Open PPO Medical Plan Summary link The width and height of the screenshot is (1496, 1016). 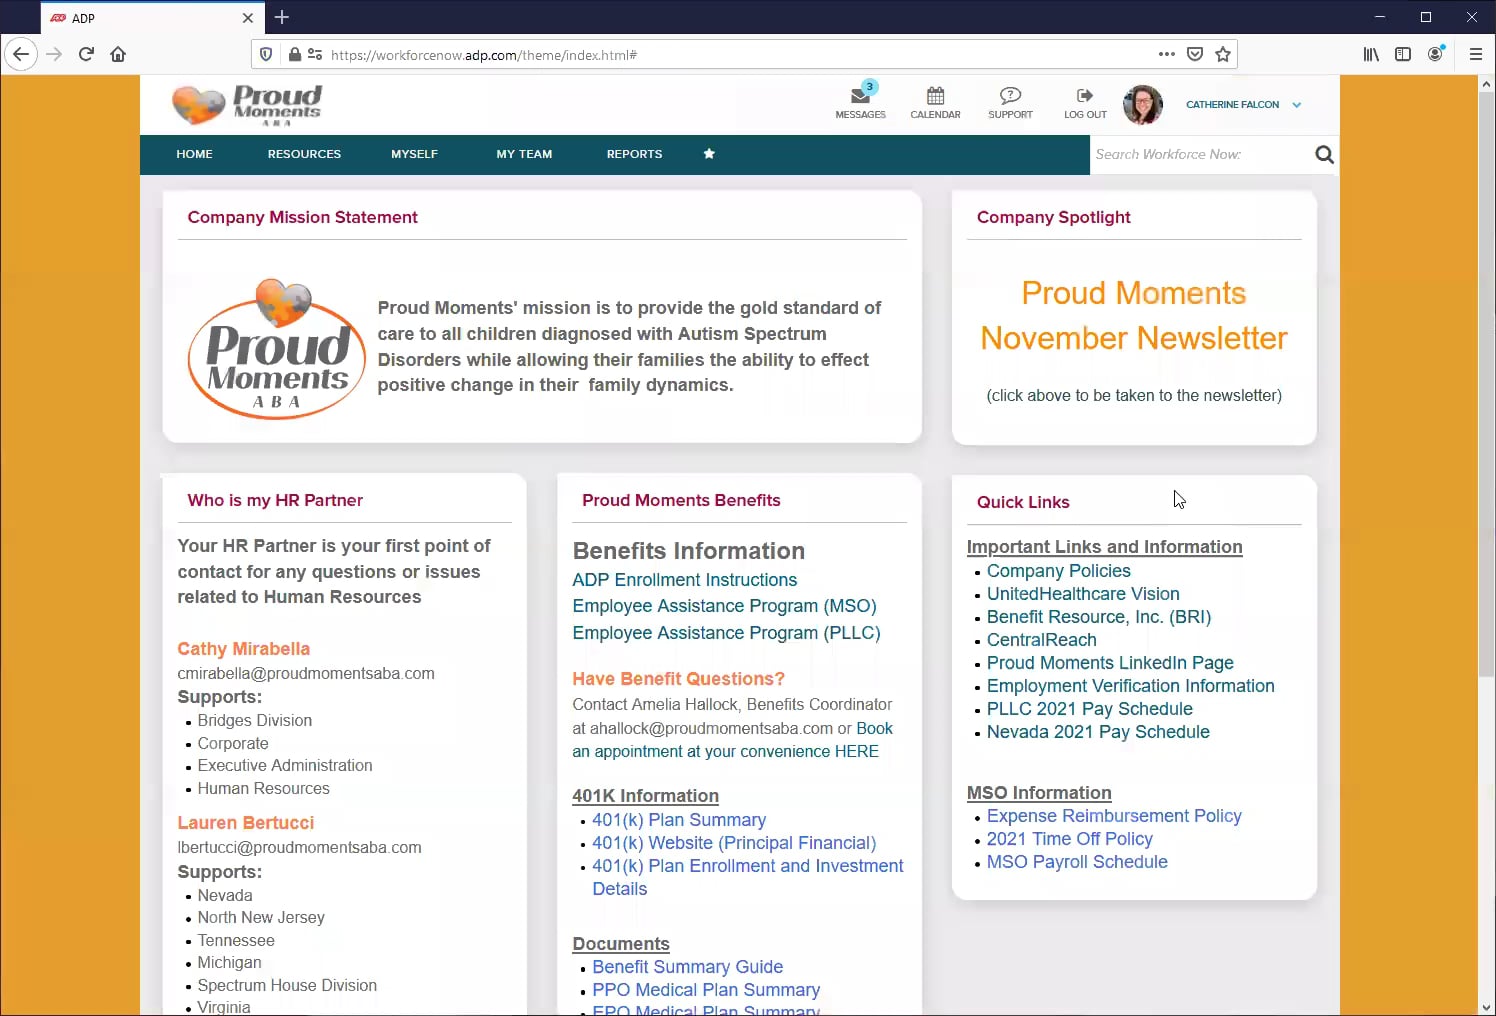[x=706, y=990]
